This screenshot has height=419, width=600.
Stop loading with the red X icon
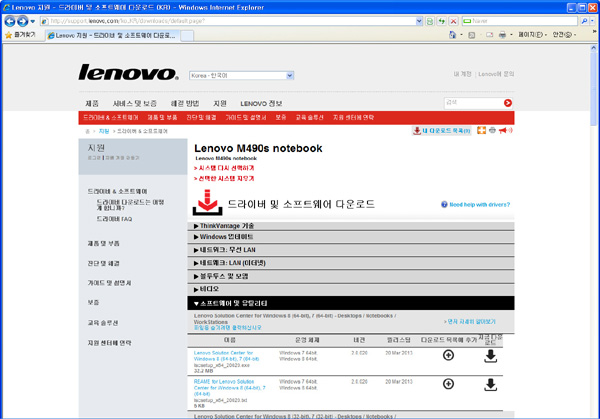[x=453, y=21]
